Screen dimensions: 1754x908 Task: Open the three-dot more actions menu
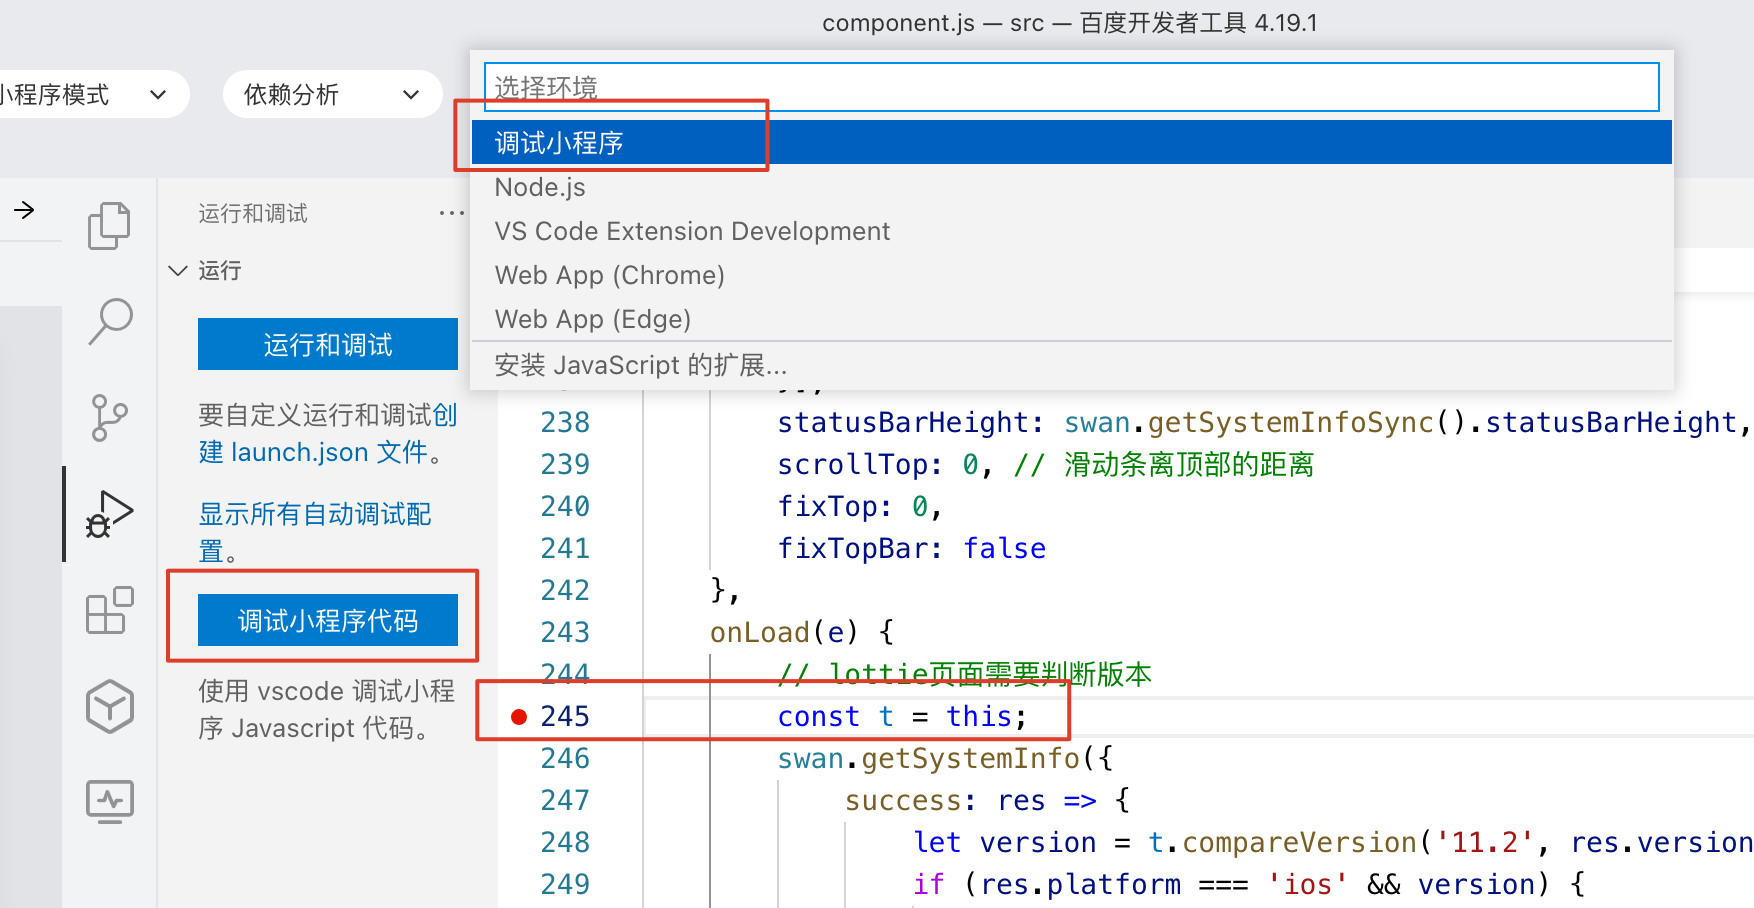pos(451,213)
